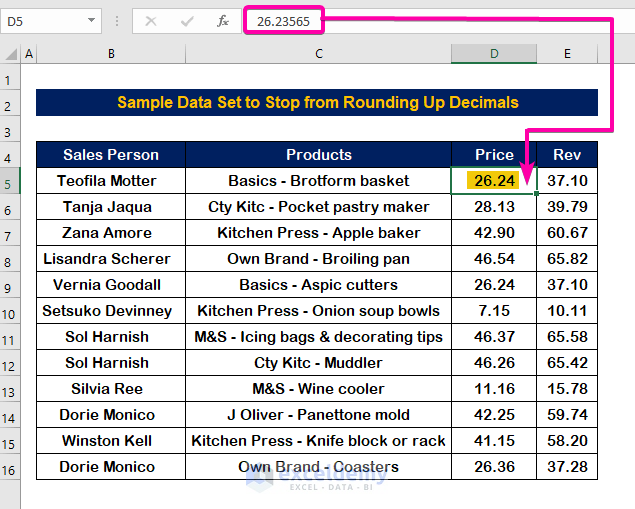Open the Name Box dropdown arrow

tap(91, 20)
